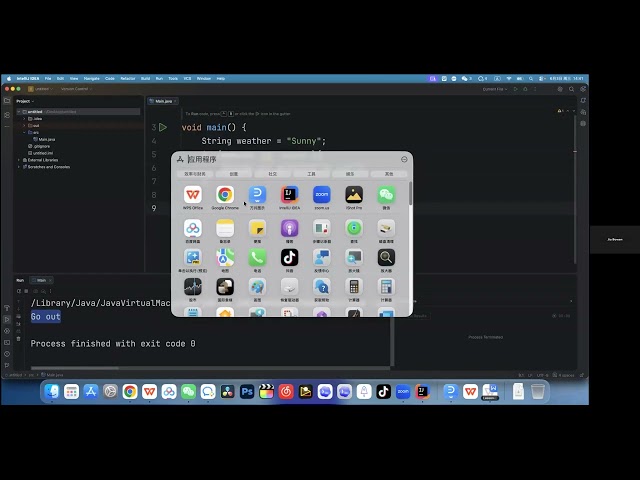Screen dimensions: 640x480
Task: Open the Notes app in the grid
Action: [225, 228]
